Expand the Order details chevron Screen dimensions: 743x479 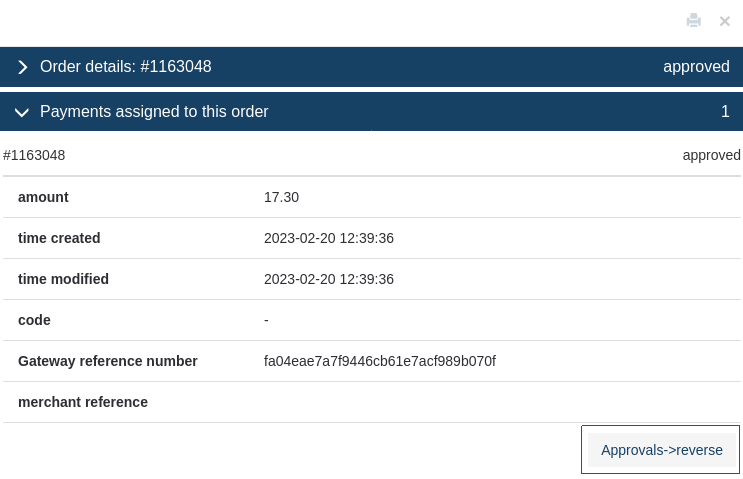point(22,67)
